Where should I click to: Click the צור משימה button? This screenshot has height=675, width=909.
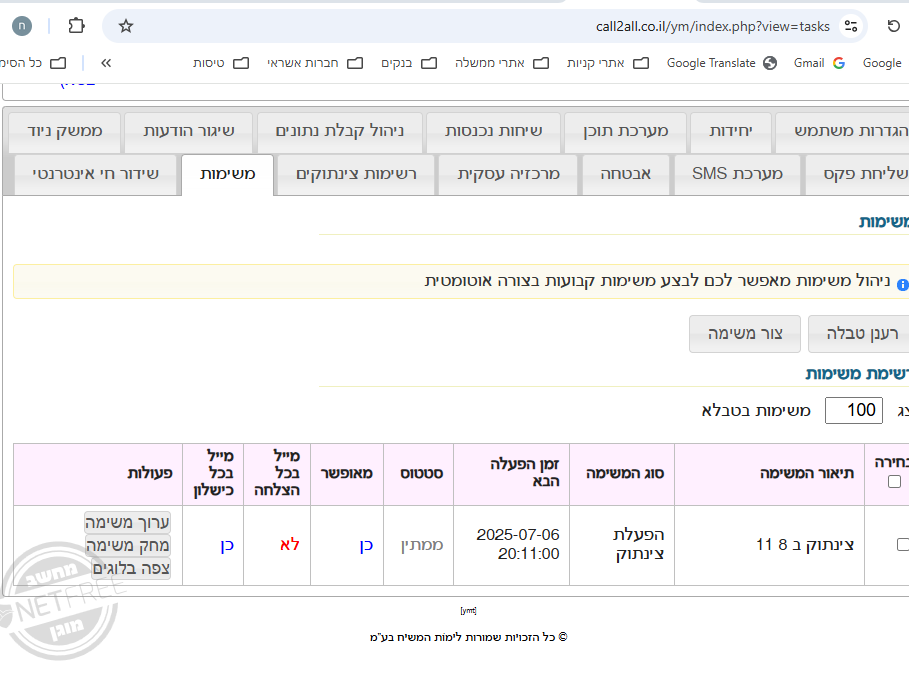[x=745, y=334]
